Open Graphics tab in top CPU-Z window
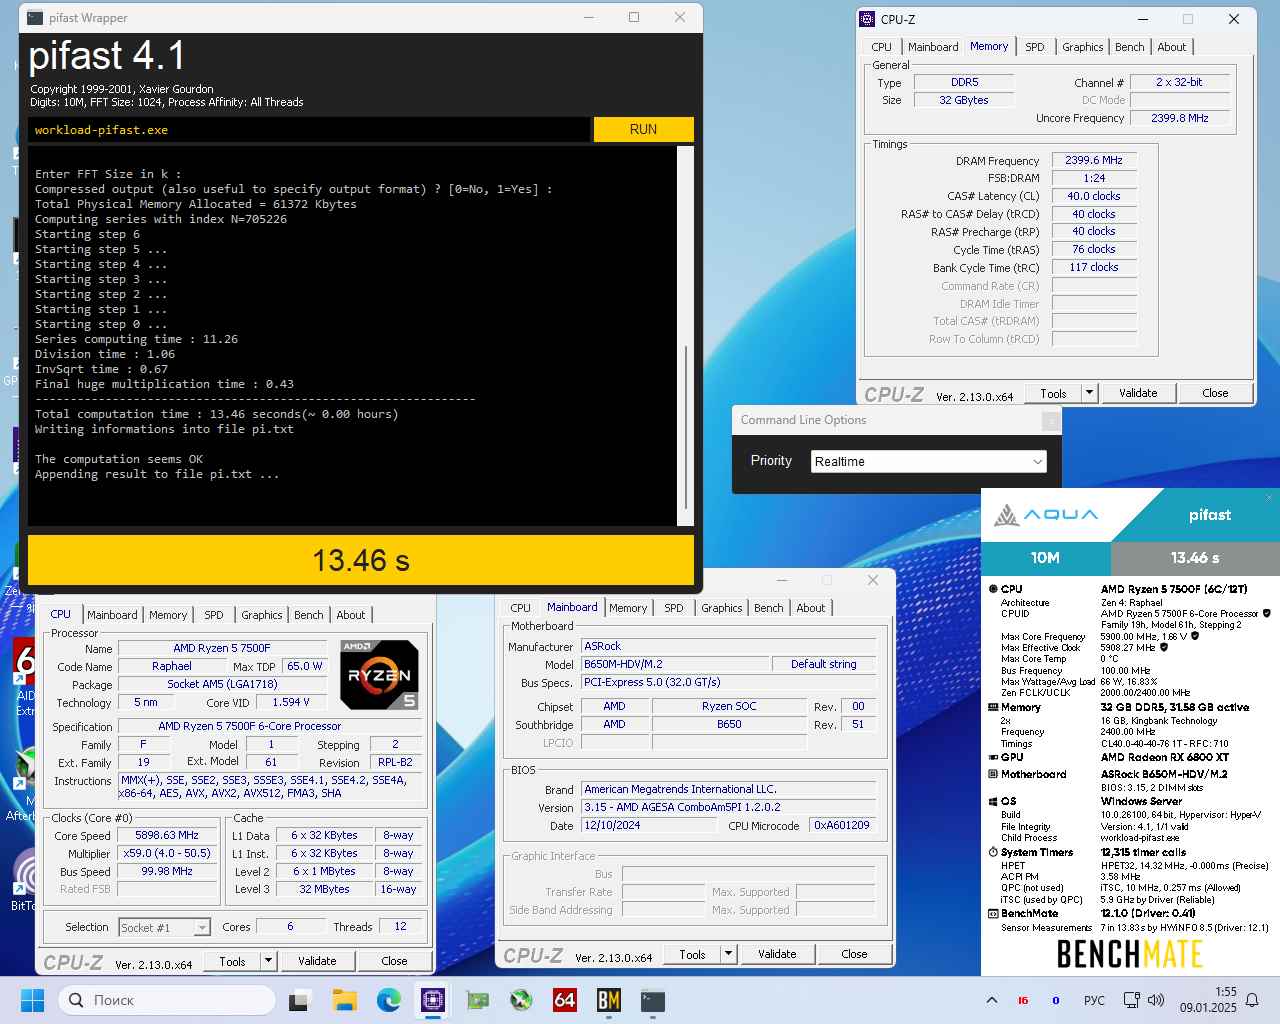Screen dimensions: 1280x1024 [1082, 47]
